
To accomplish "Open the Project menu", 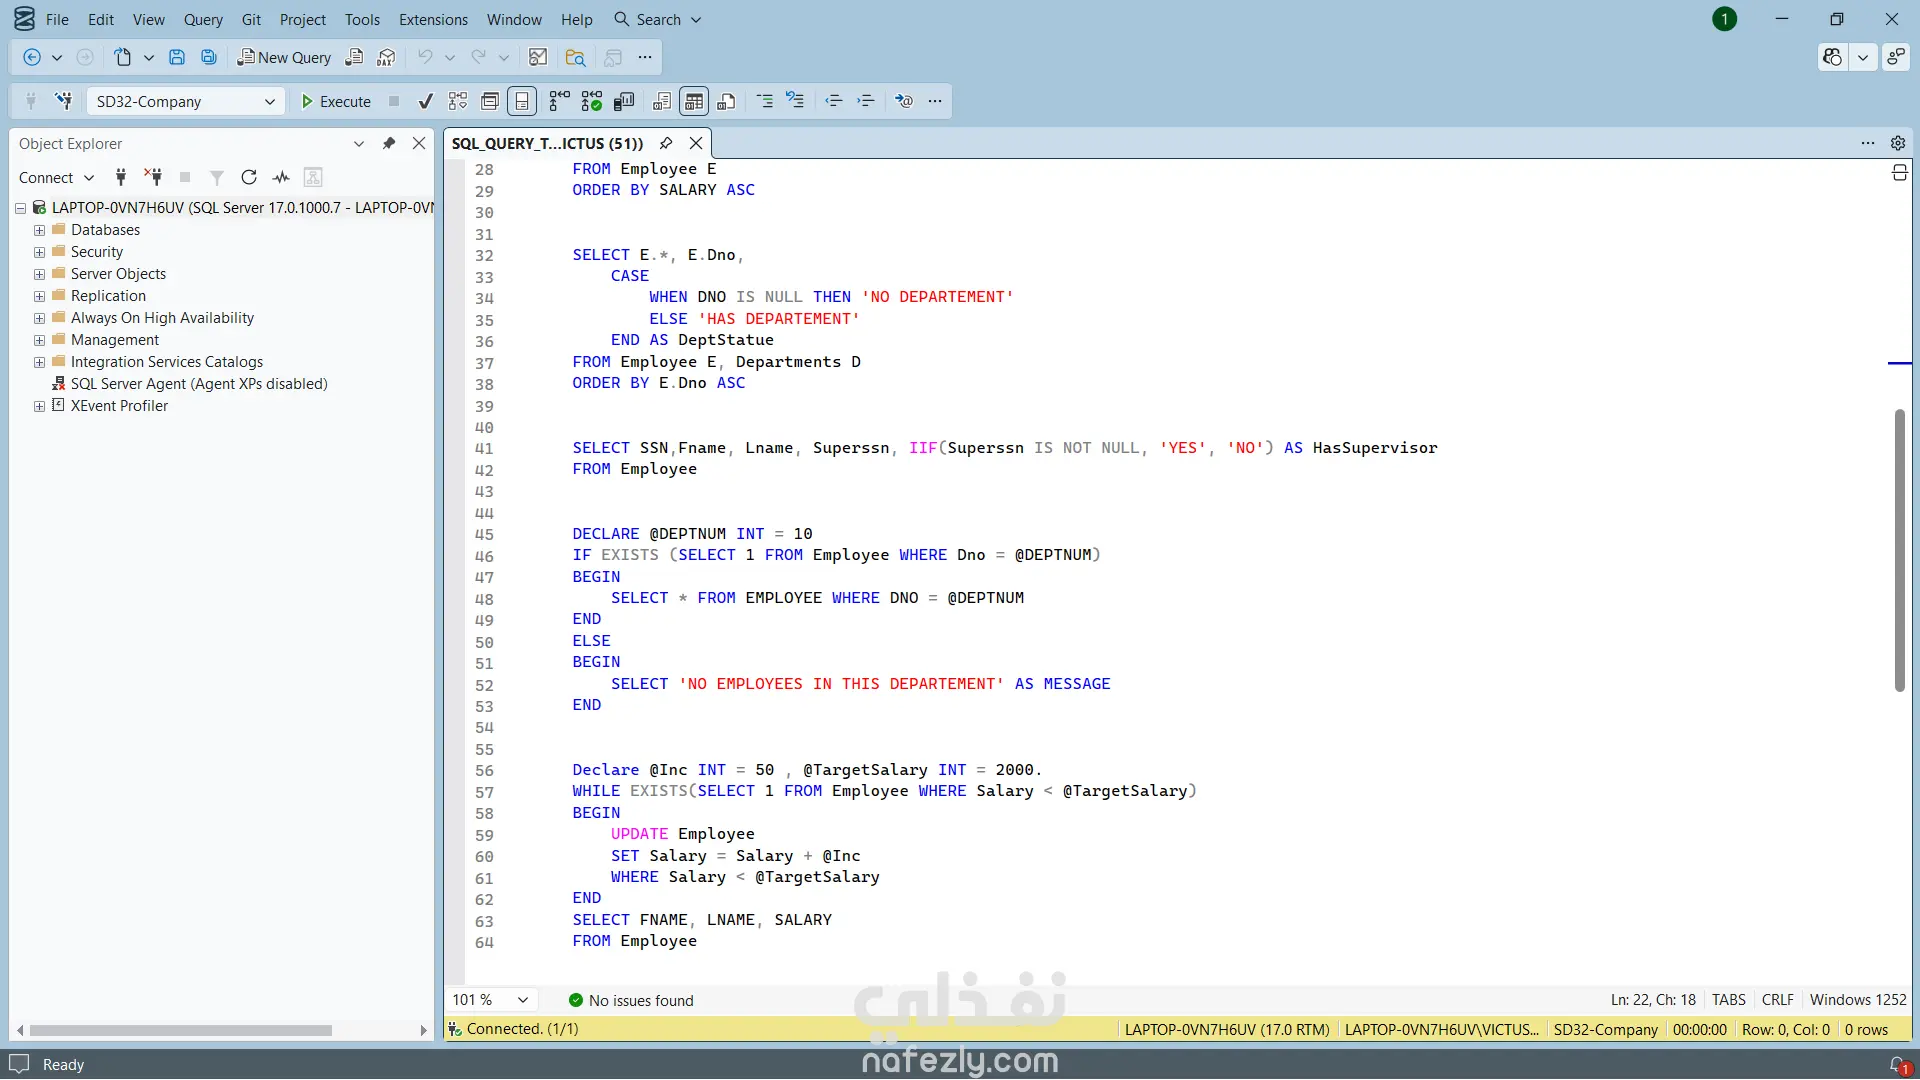I will [303, 19].
